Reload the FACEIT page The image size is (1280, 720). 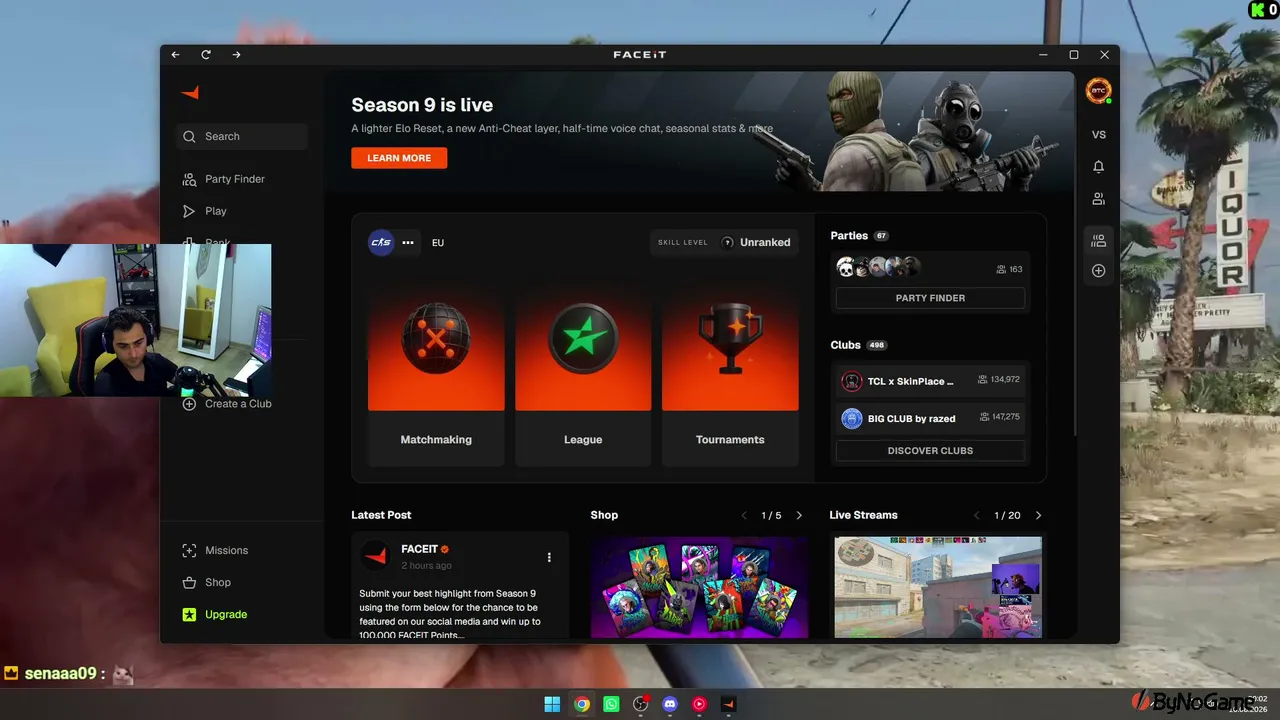point(206,55)
